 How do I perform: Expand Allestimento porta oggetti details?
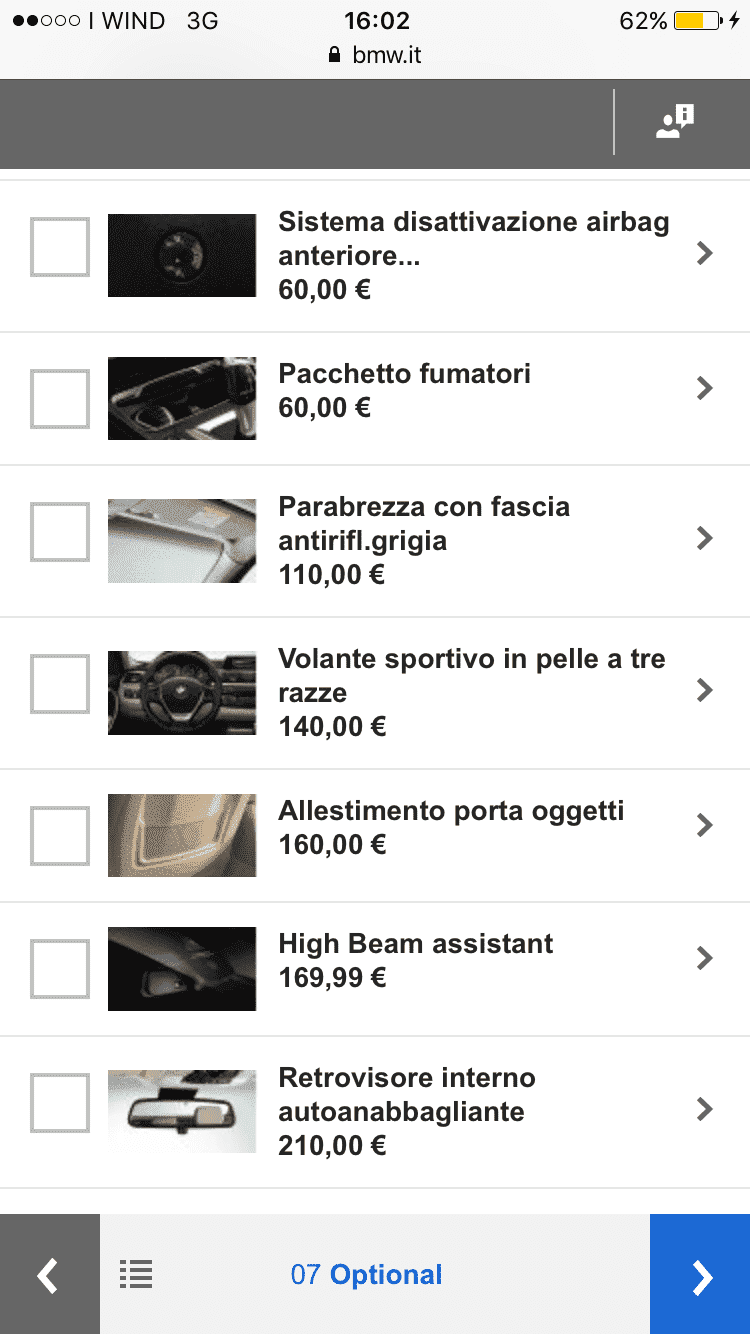[704, 825]
